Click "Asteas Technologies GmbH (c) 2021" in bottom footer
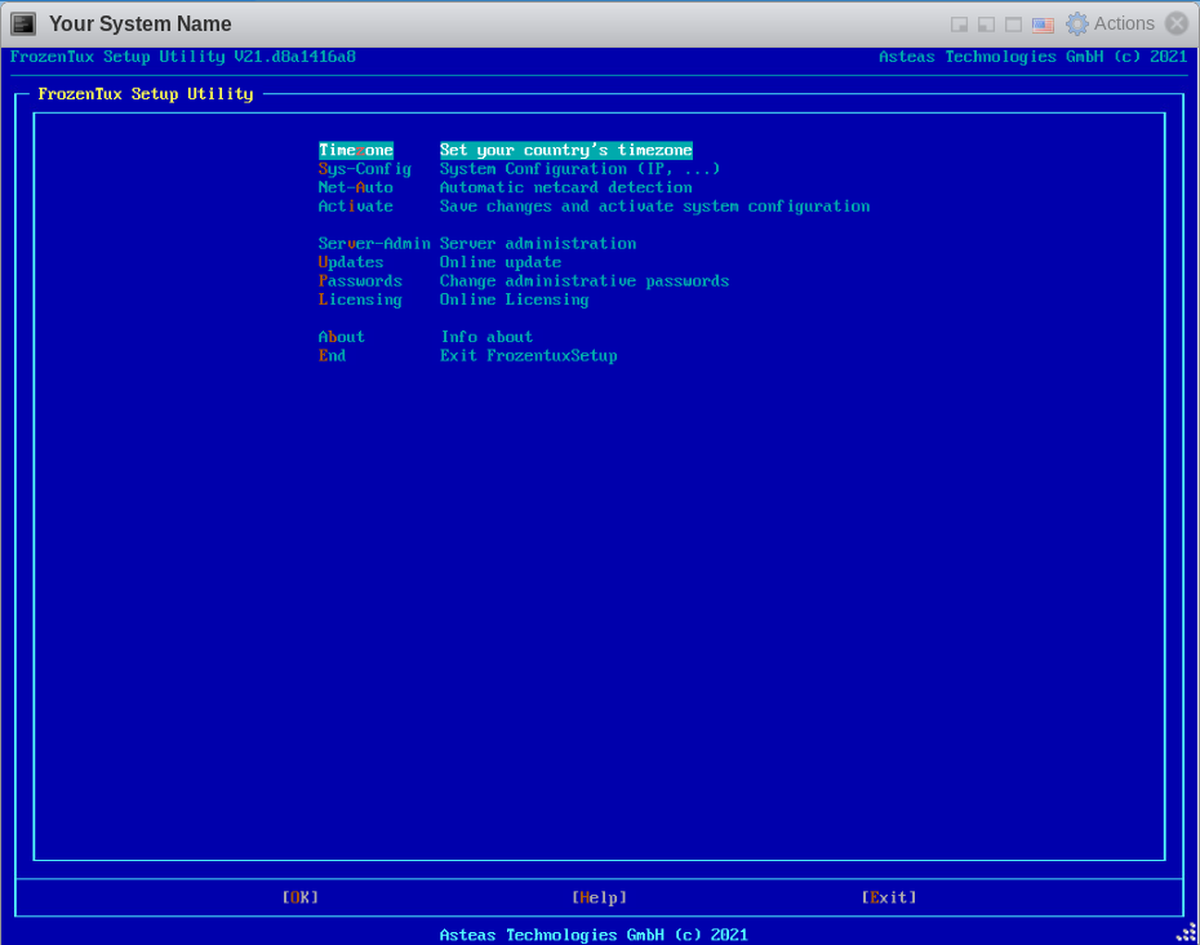1200x945 pixels. pos(594,935)
